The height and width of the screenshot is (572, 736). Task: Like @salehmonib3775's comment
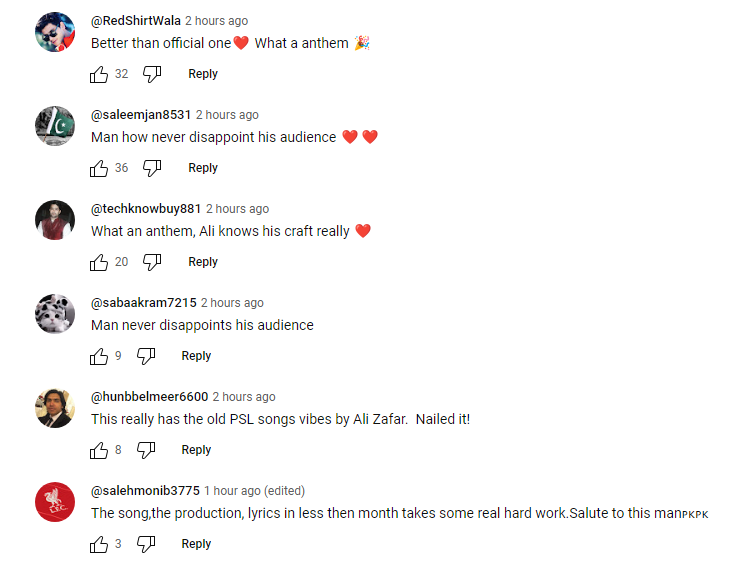coord(99,544)
